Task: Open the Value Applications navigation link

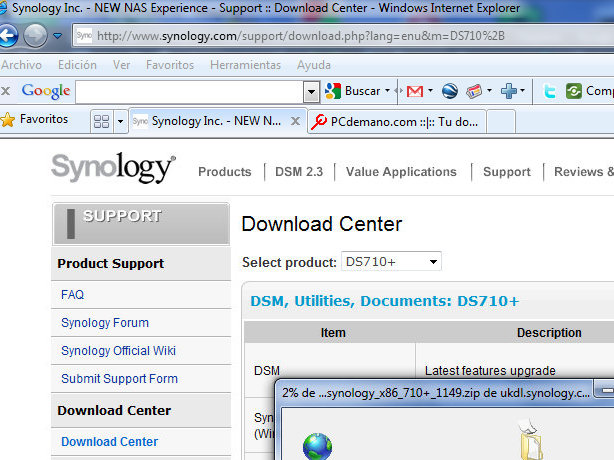Action: (x=401, y=172)
